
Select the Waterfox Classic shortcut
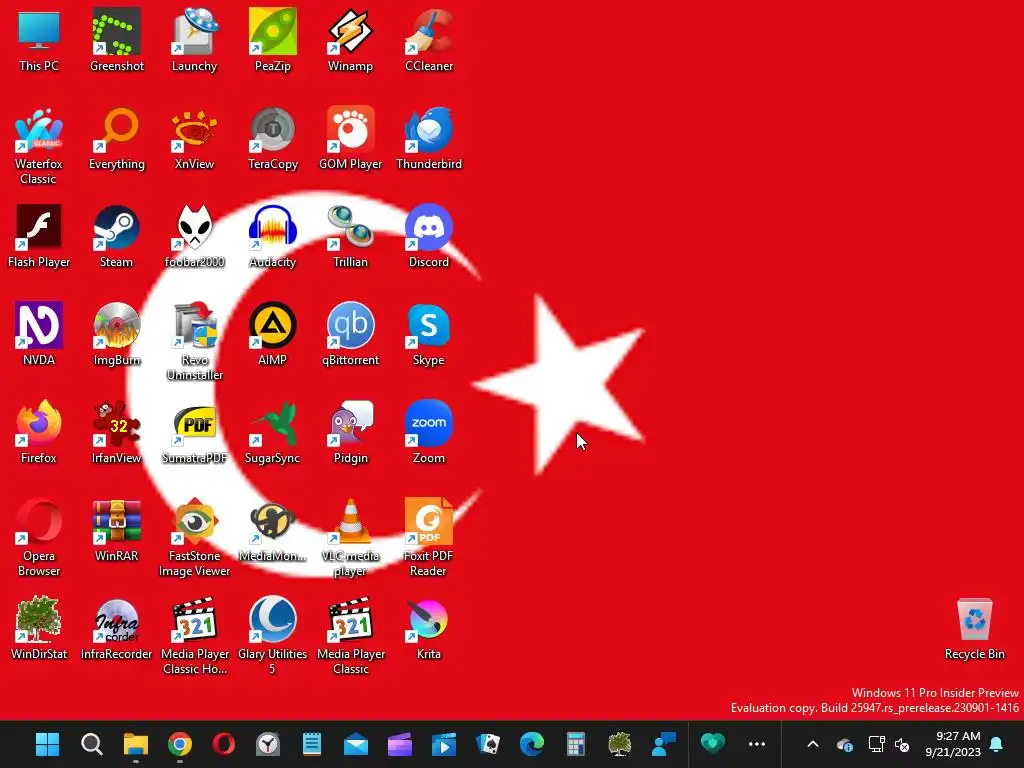[39, 146]
